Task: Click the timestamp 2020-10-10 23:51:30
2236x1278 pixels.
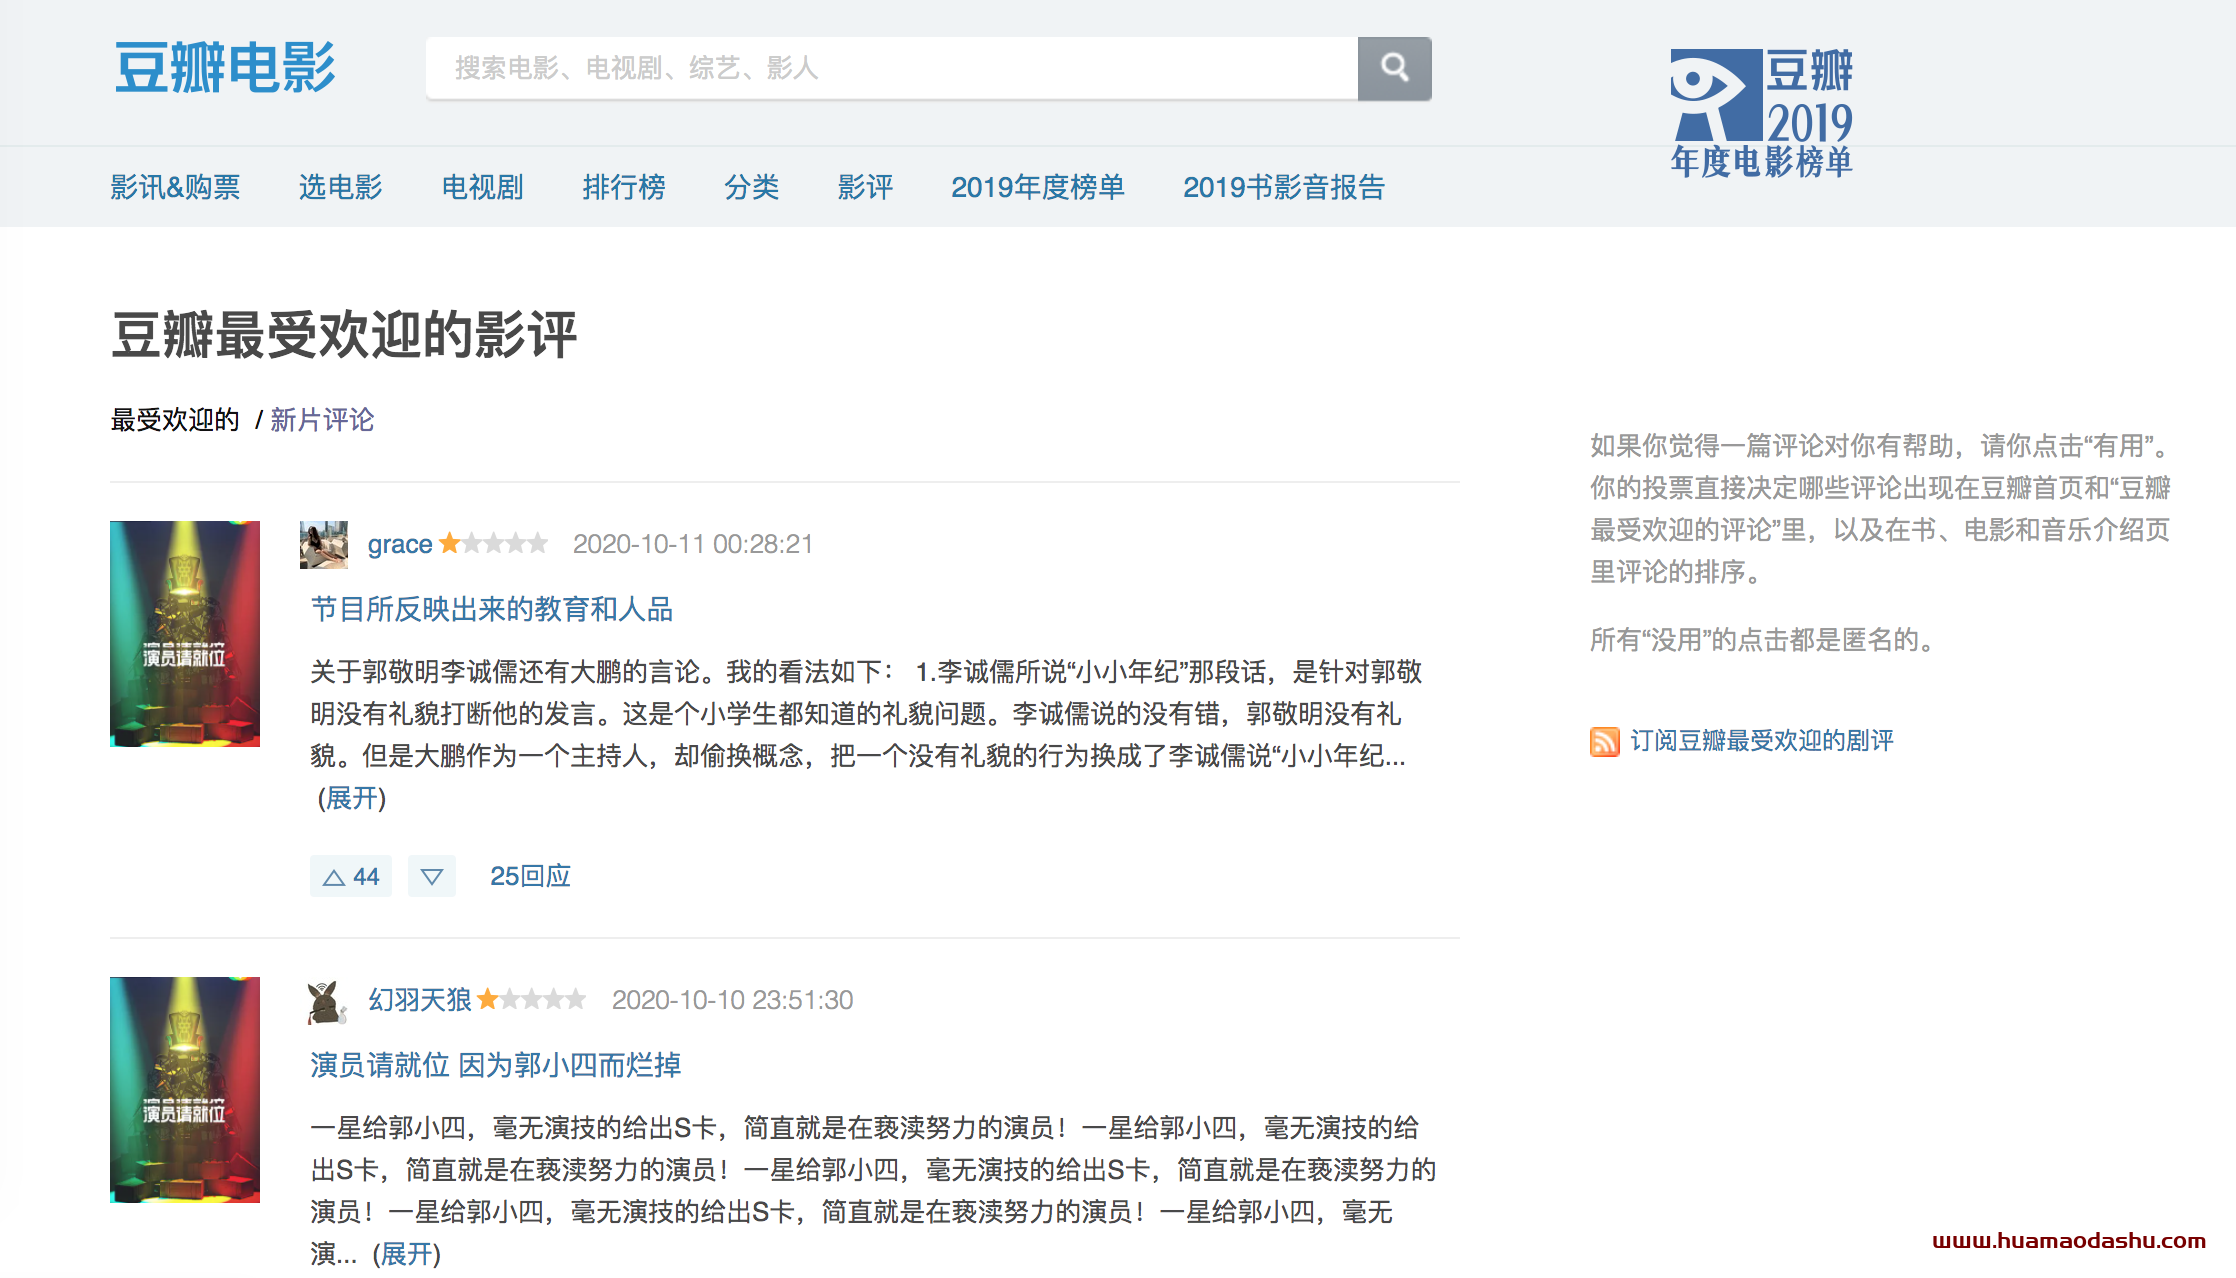Action: click(x=732, y=1000)
